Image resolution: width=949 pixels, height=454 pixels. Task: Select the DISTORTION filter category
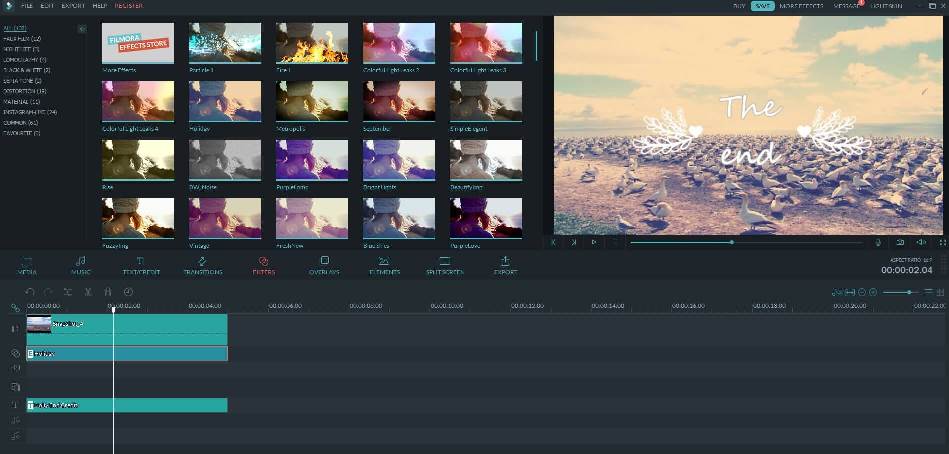[25, 91]
